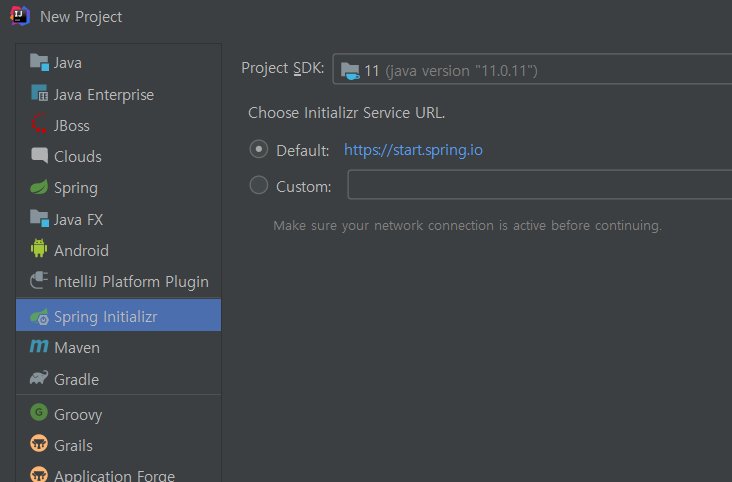
Task: Click the "Custom:" label text
Action: click(303, 186)
